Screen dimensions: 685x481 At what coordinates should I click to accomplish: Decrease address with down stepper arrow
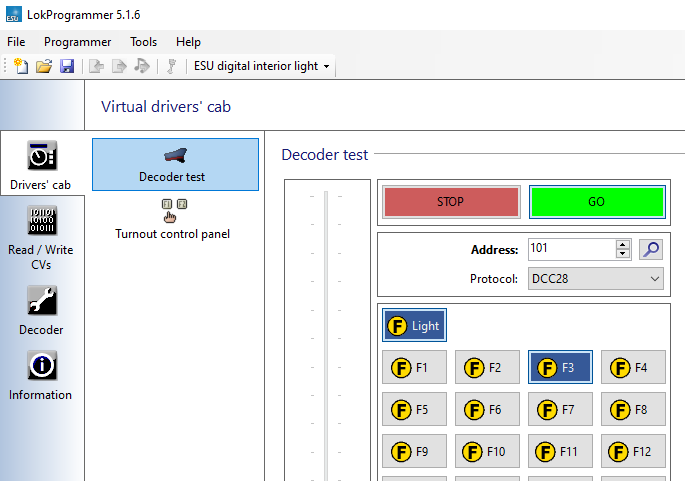pos(623,254)
